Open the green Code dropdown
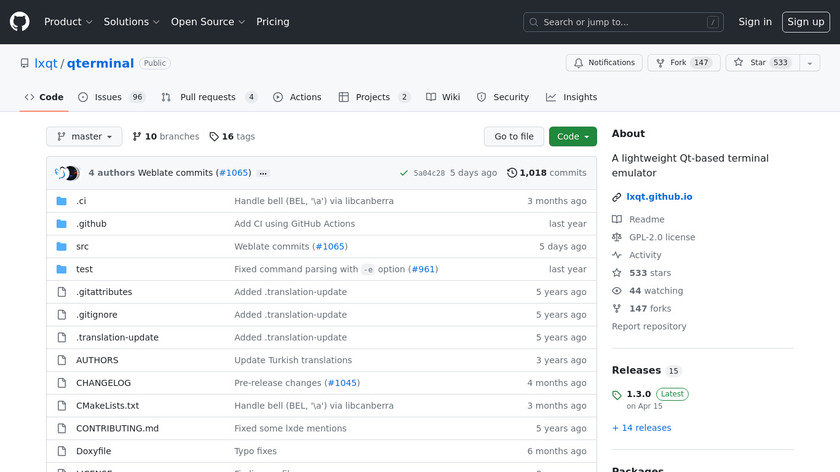Screen dimensions: 840x472 572,137
